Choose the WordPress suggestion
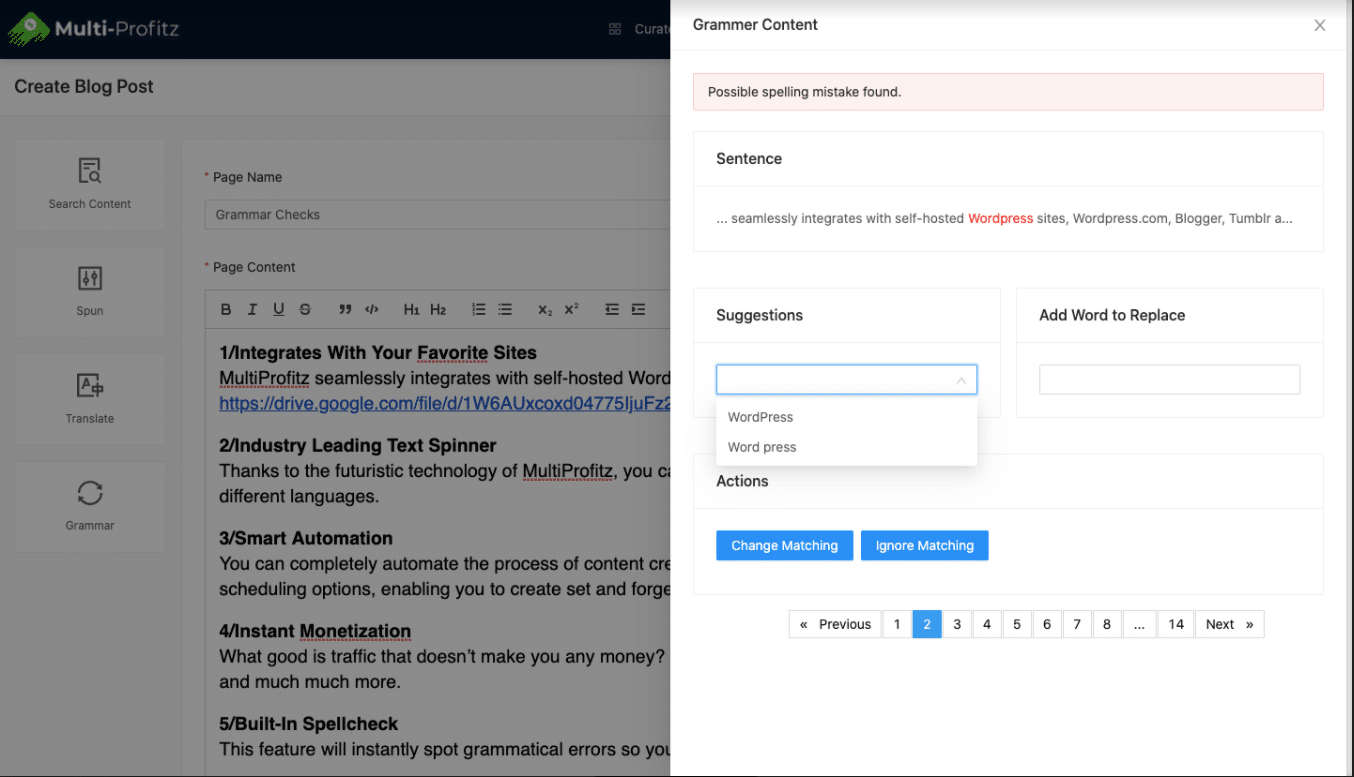 846,417
